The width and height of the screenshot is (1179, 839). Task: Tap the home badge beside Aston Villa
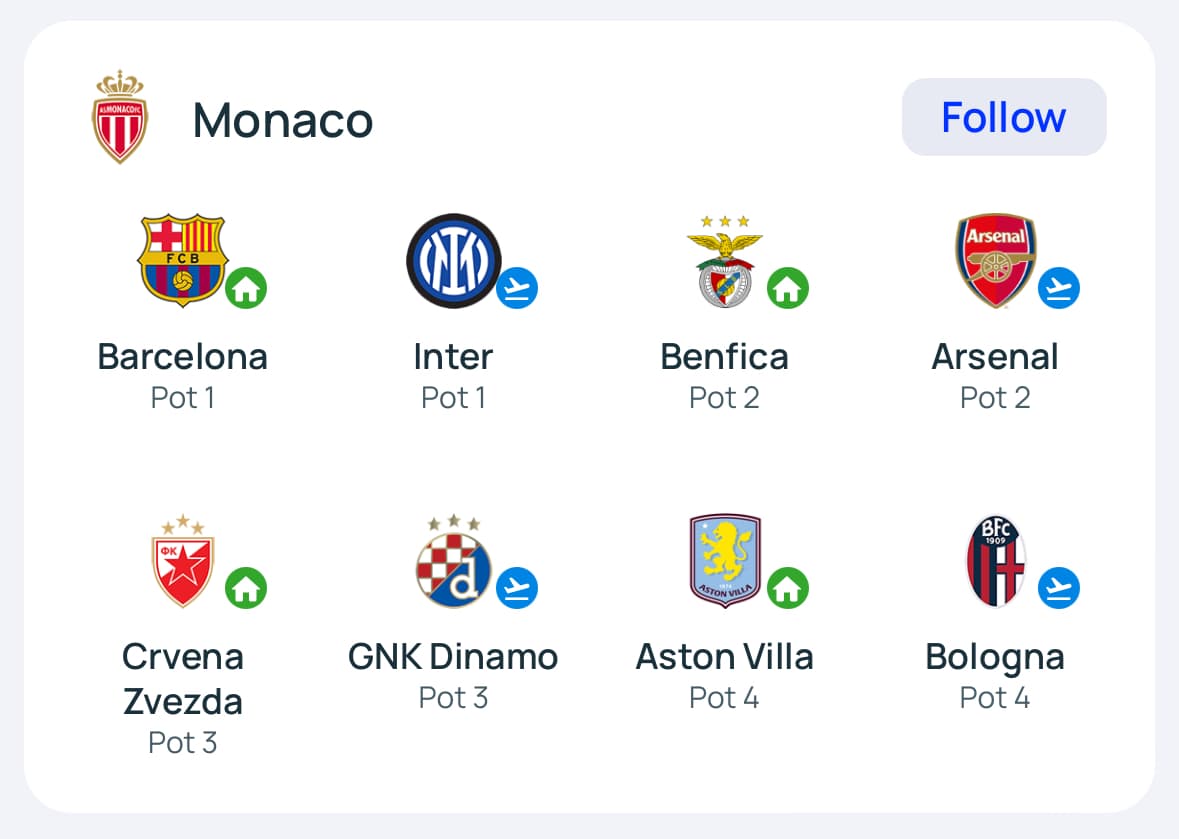click(788, 588)
